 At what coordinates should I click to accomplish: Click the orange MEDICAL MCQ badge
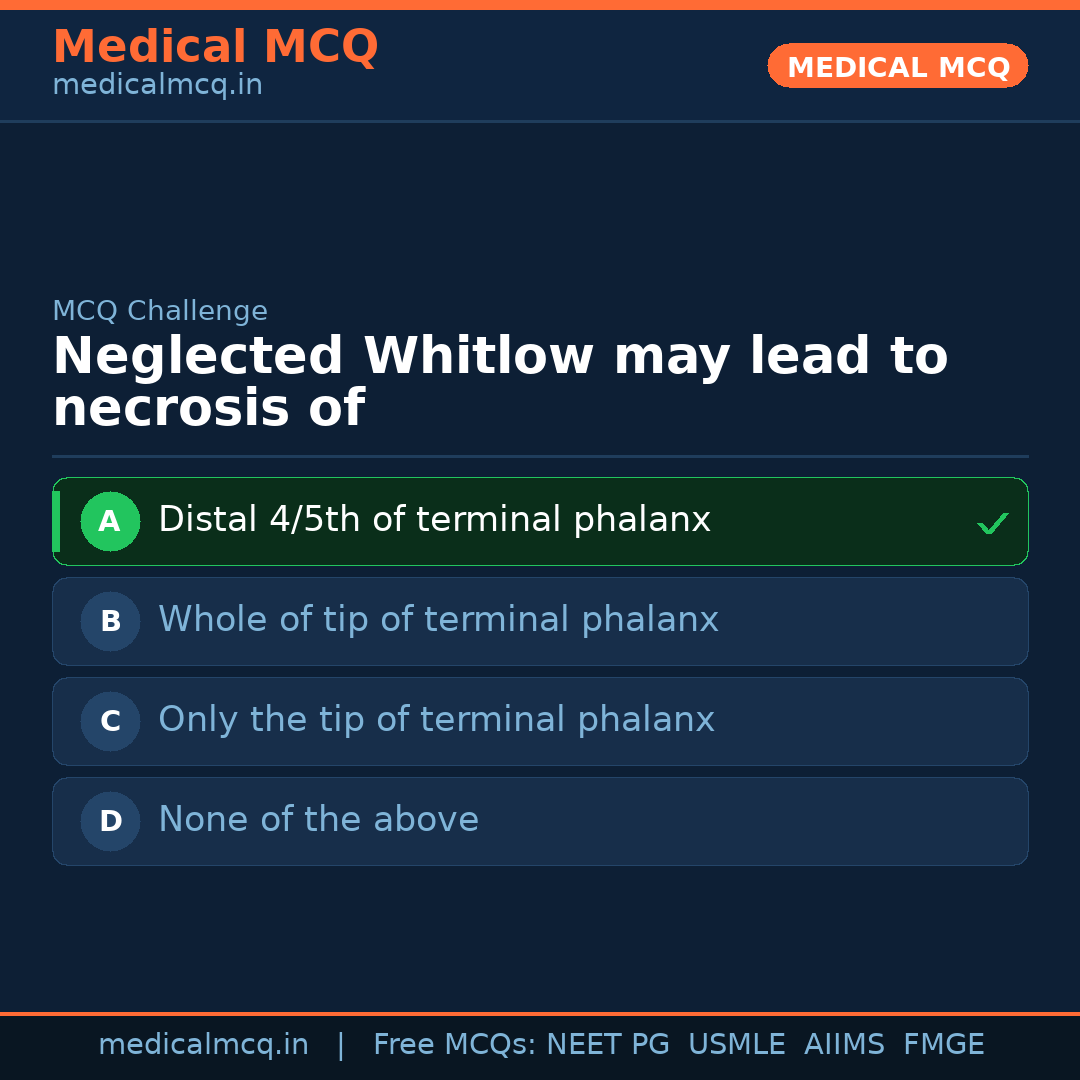[x=897, y=66]
